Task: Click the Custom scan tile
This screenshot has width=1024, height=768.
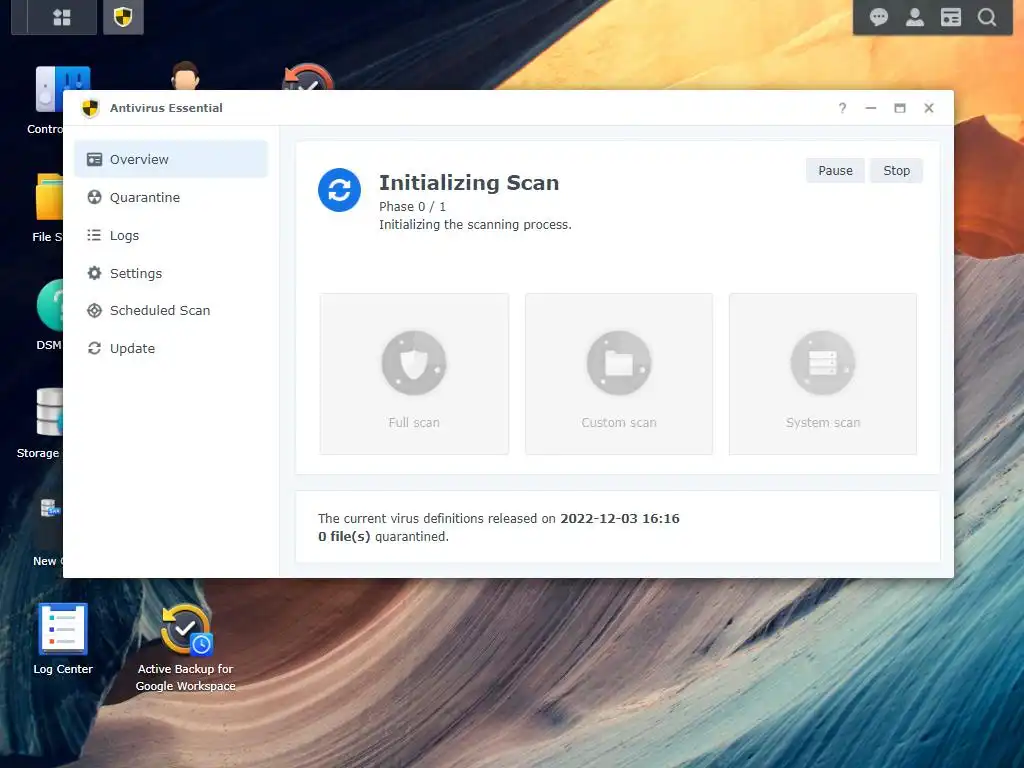Action: pyautogui.click(x=618, y=374)
